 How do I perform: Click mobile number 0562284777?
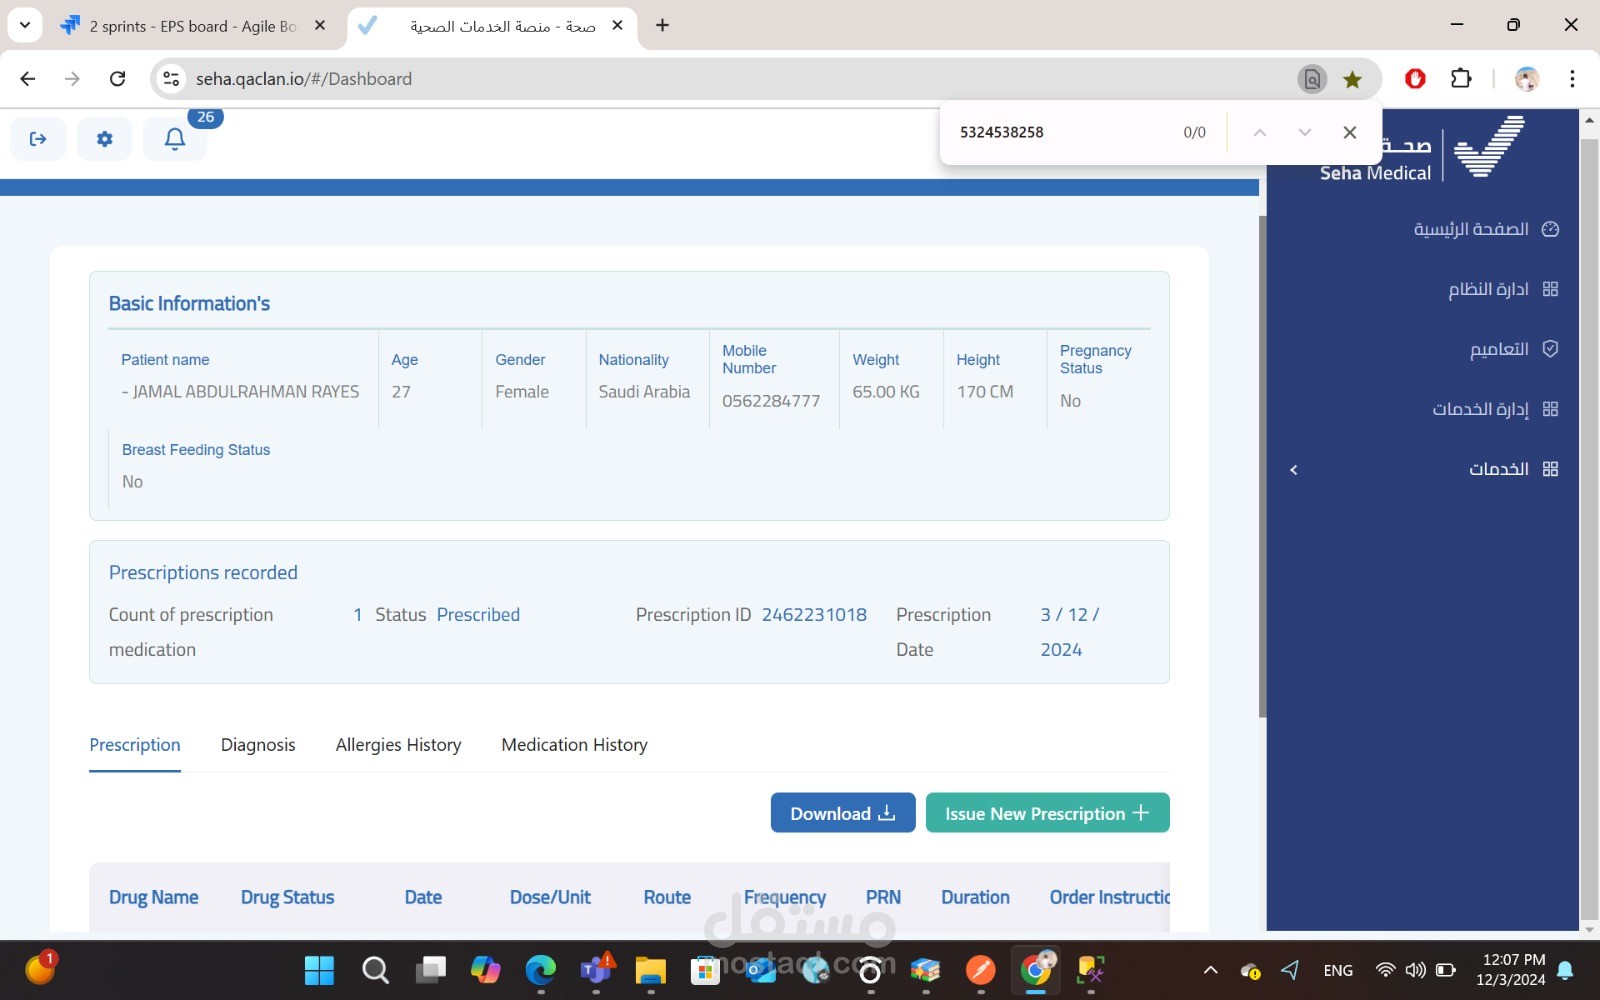(771, 401)
